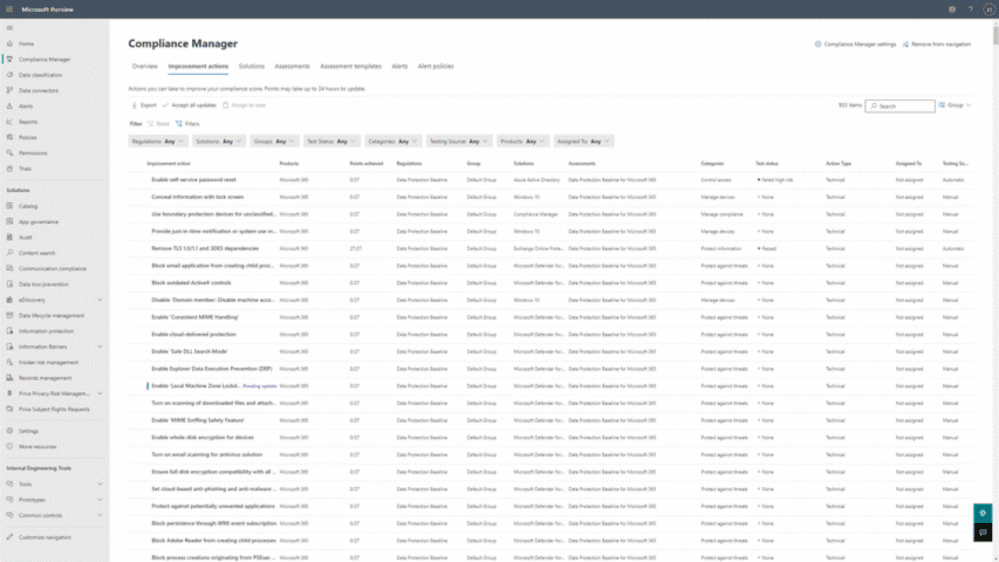
Task: Open the Solutions filter dropdown
Action: (x=219, y=141)
